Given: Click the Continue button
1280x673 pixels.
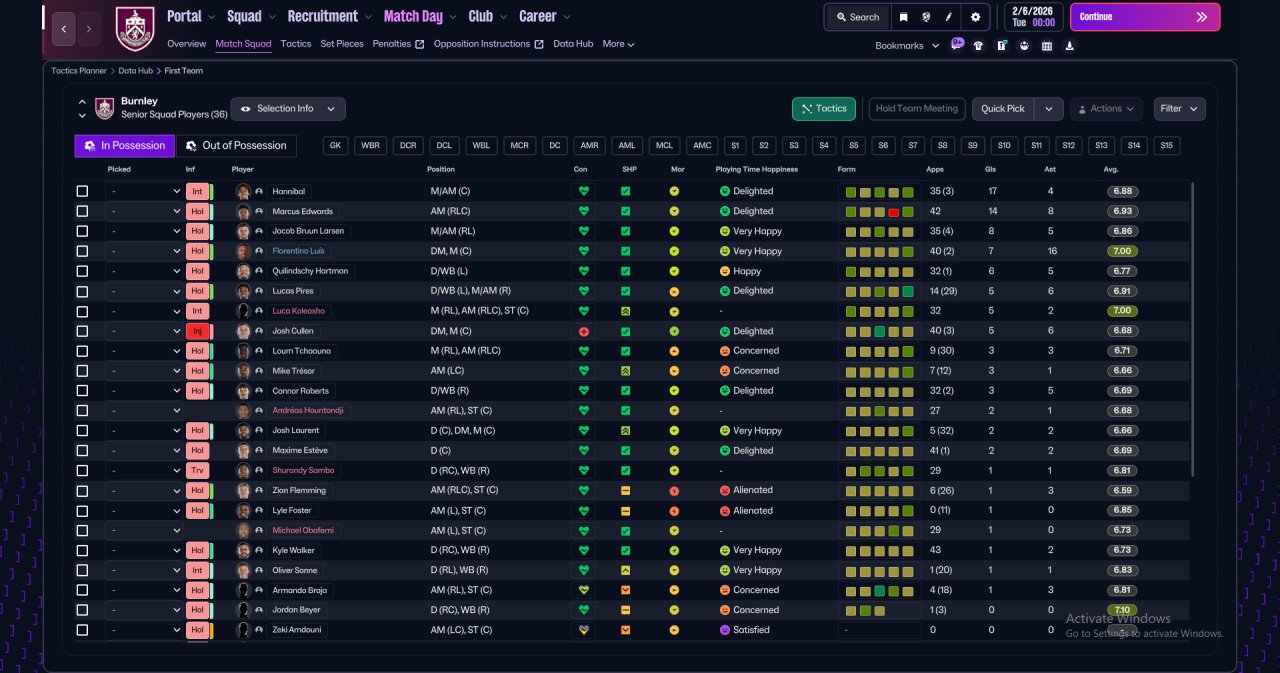Looking at the screenshot, I should 1145,17.
